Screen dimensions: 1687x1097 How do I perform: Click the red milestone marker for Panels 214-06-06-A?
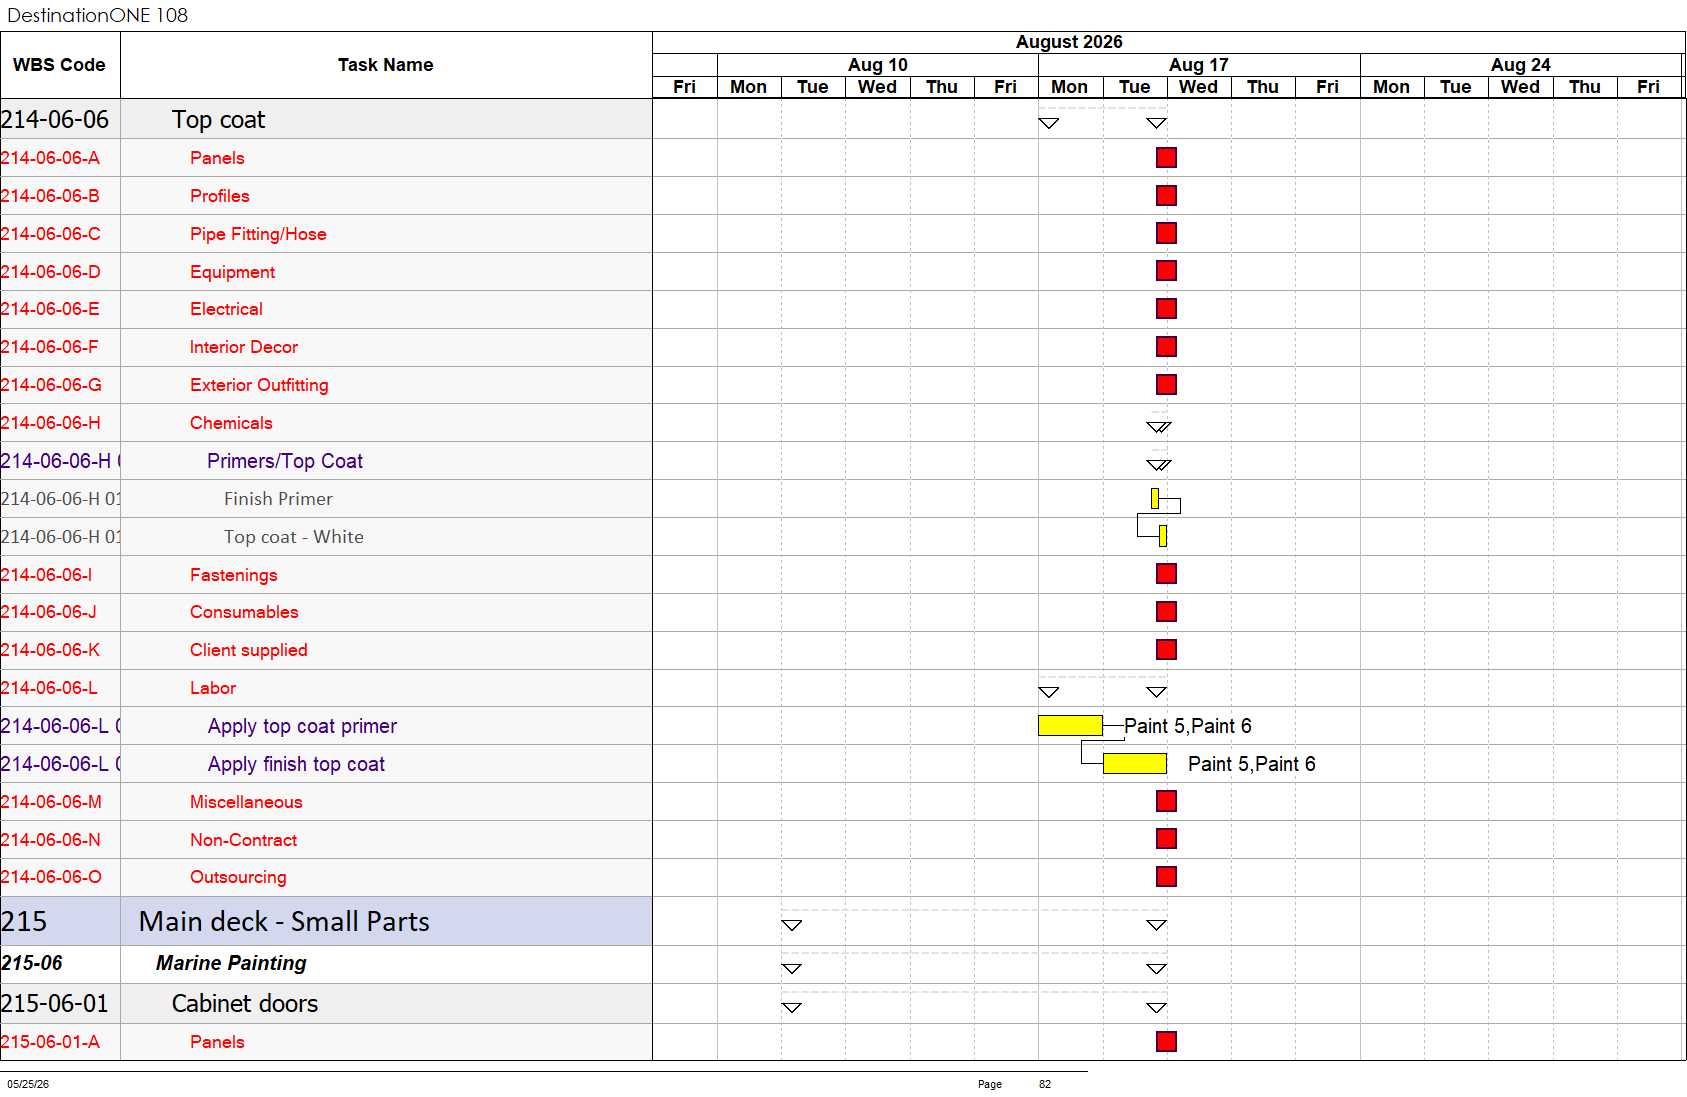pos(1166,157)
